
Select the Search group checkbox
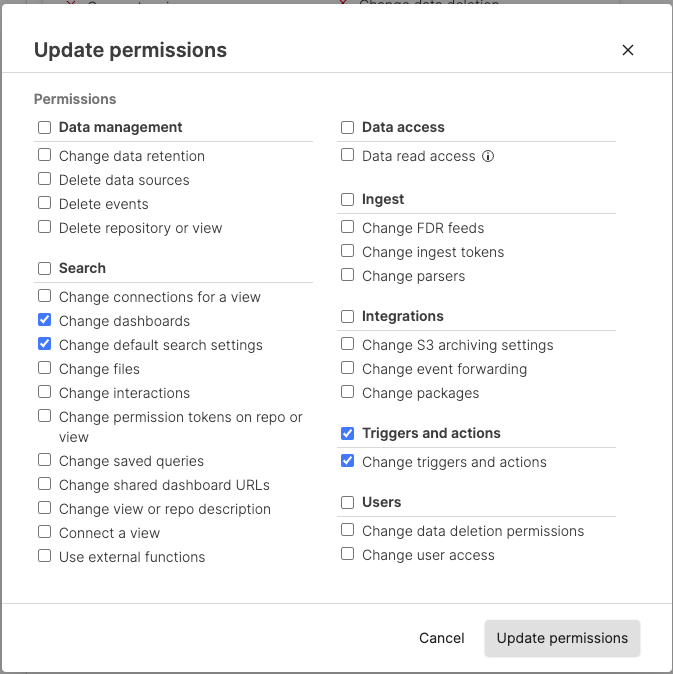point(44,268)
